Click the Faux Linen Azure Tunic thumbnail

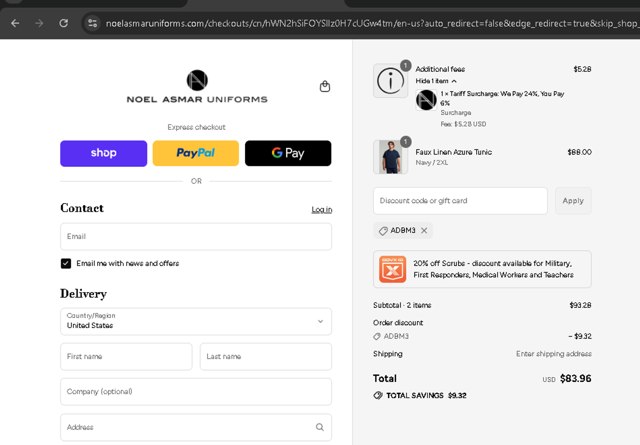pyautogui.click(x=390, y=157)
